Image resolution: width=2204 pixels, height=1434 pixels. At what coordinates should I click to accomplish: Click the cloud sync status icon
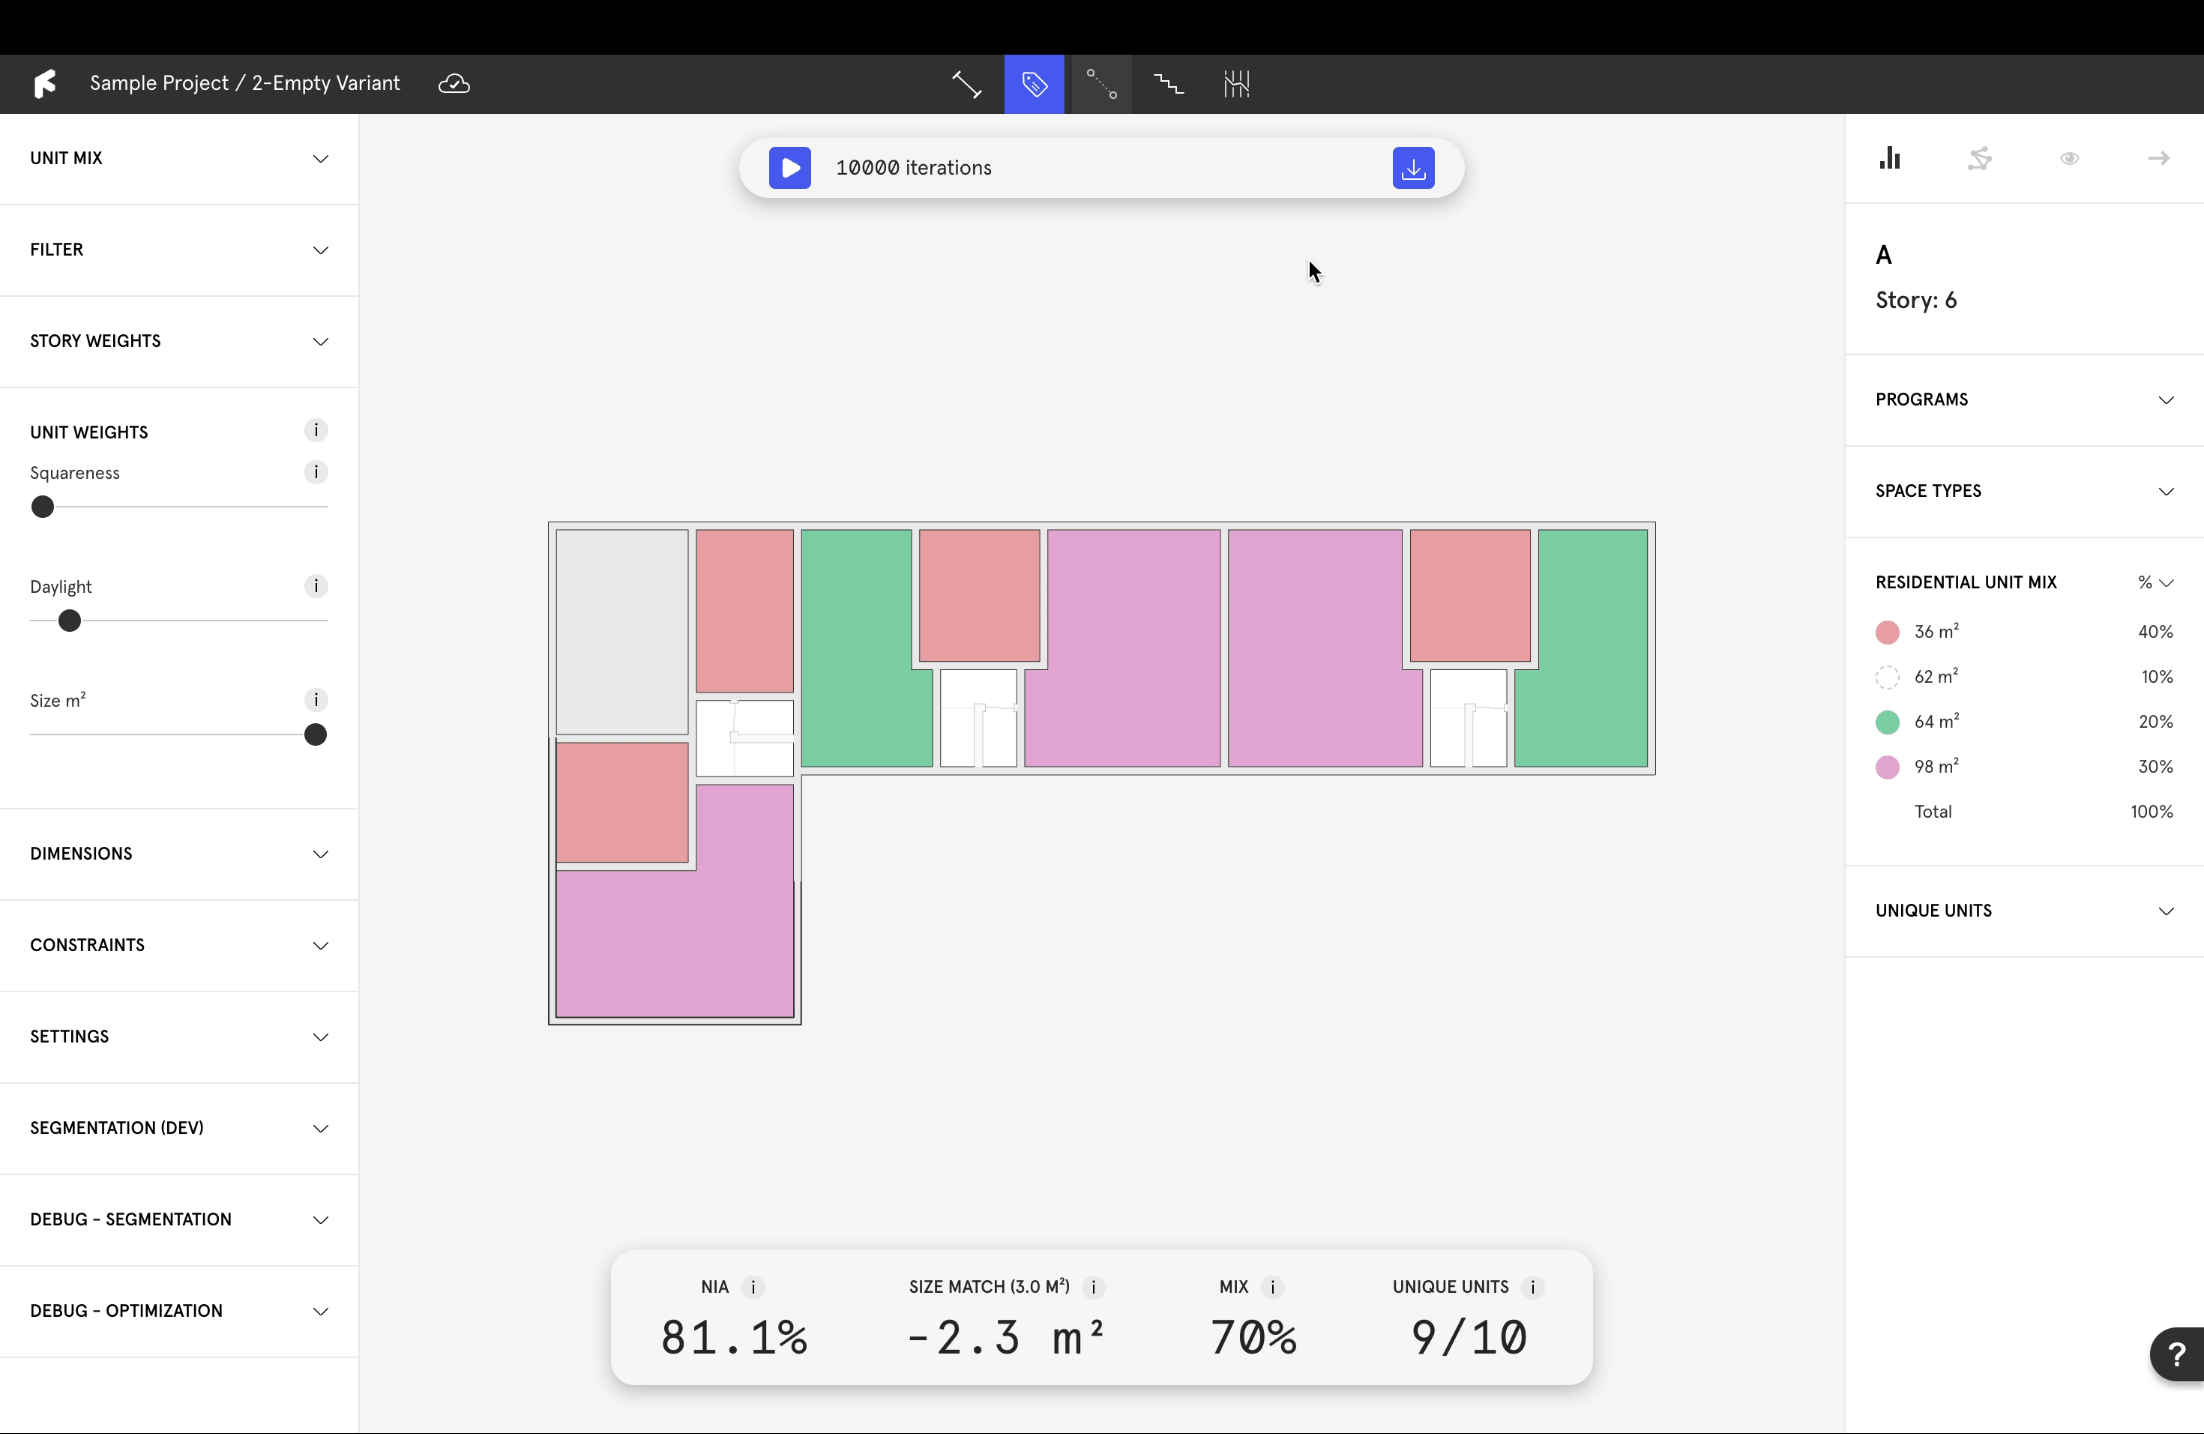pos(454,84)
